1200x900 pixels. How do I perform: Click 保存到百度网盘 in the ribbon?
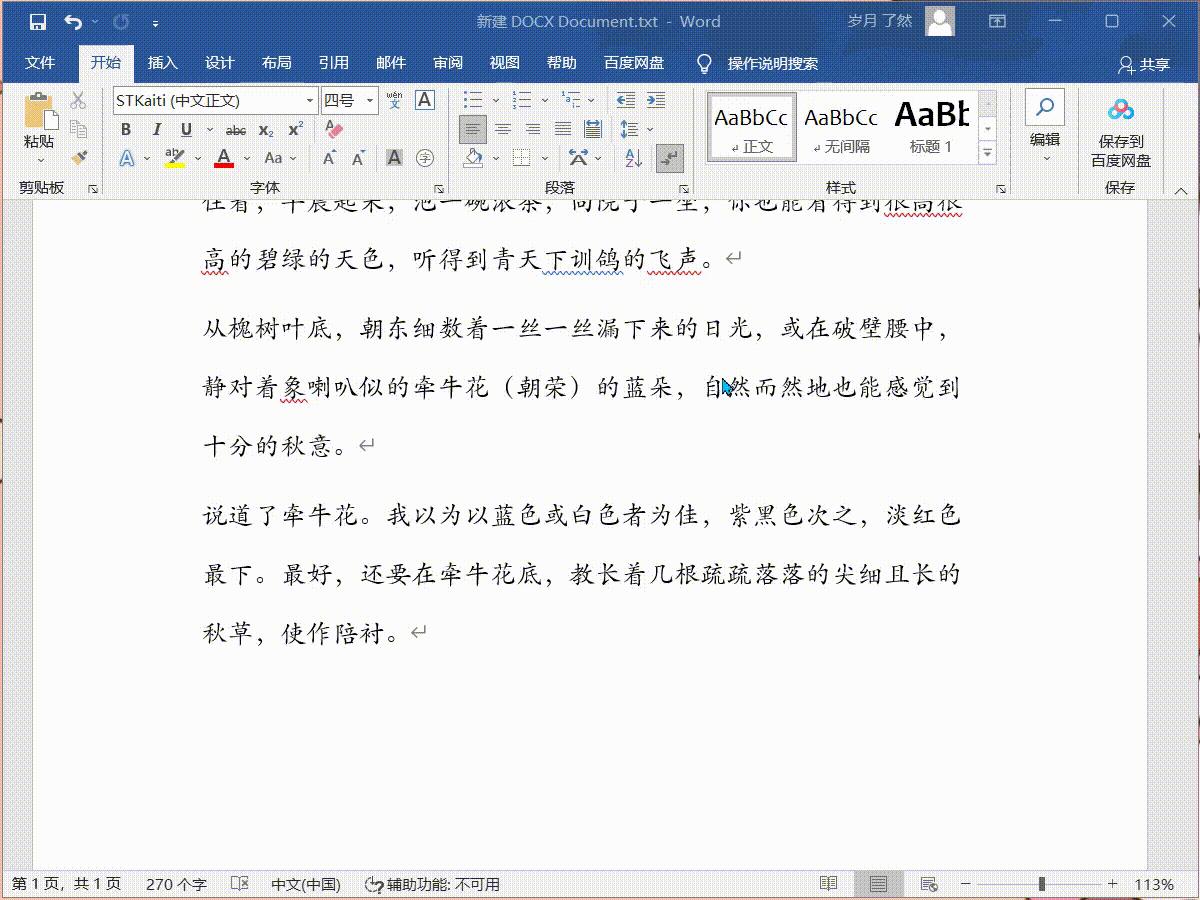point(1120,130)
